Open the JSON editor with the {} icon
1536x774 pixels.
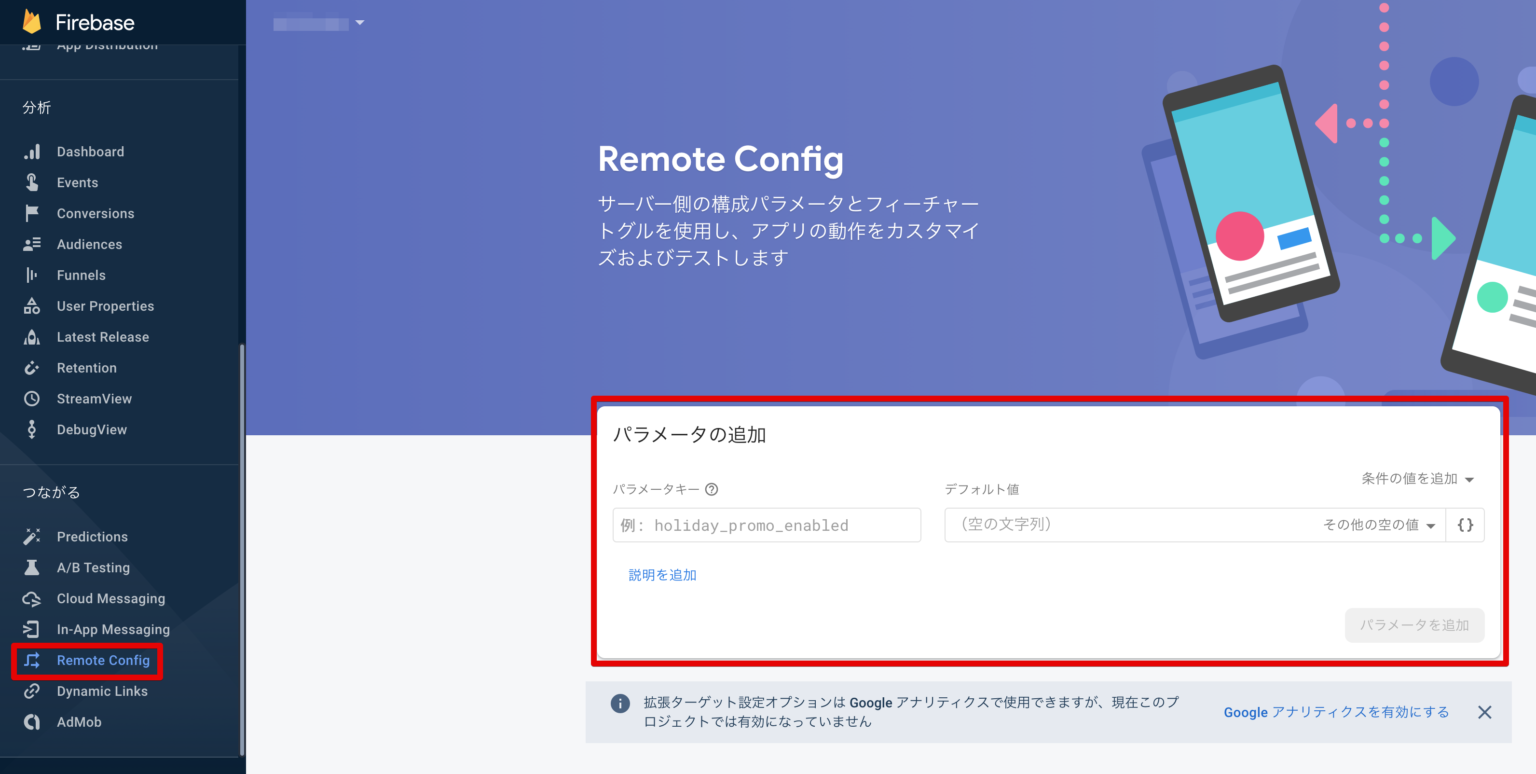(x=1464, y=524)
